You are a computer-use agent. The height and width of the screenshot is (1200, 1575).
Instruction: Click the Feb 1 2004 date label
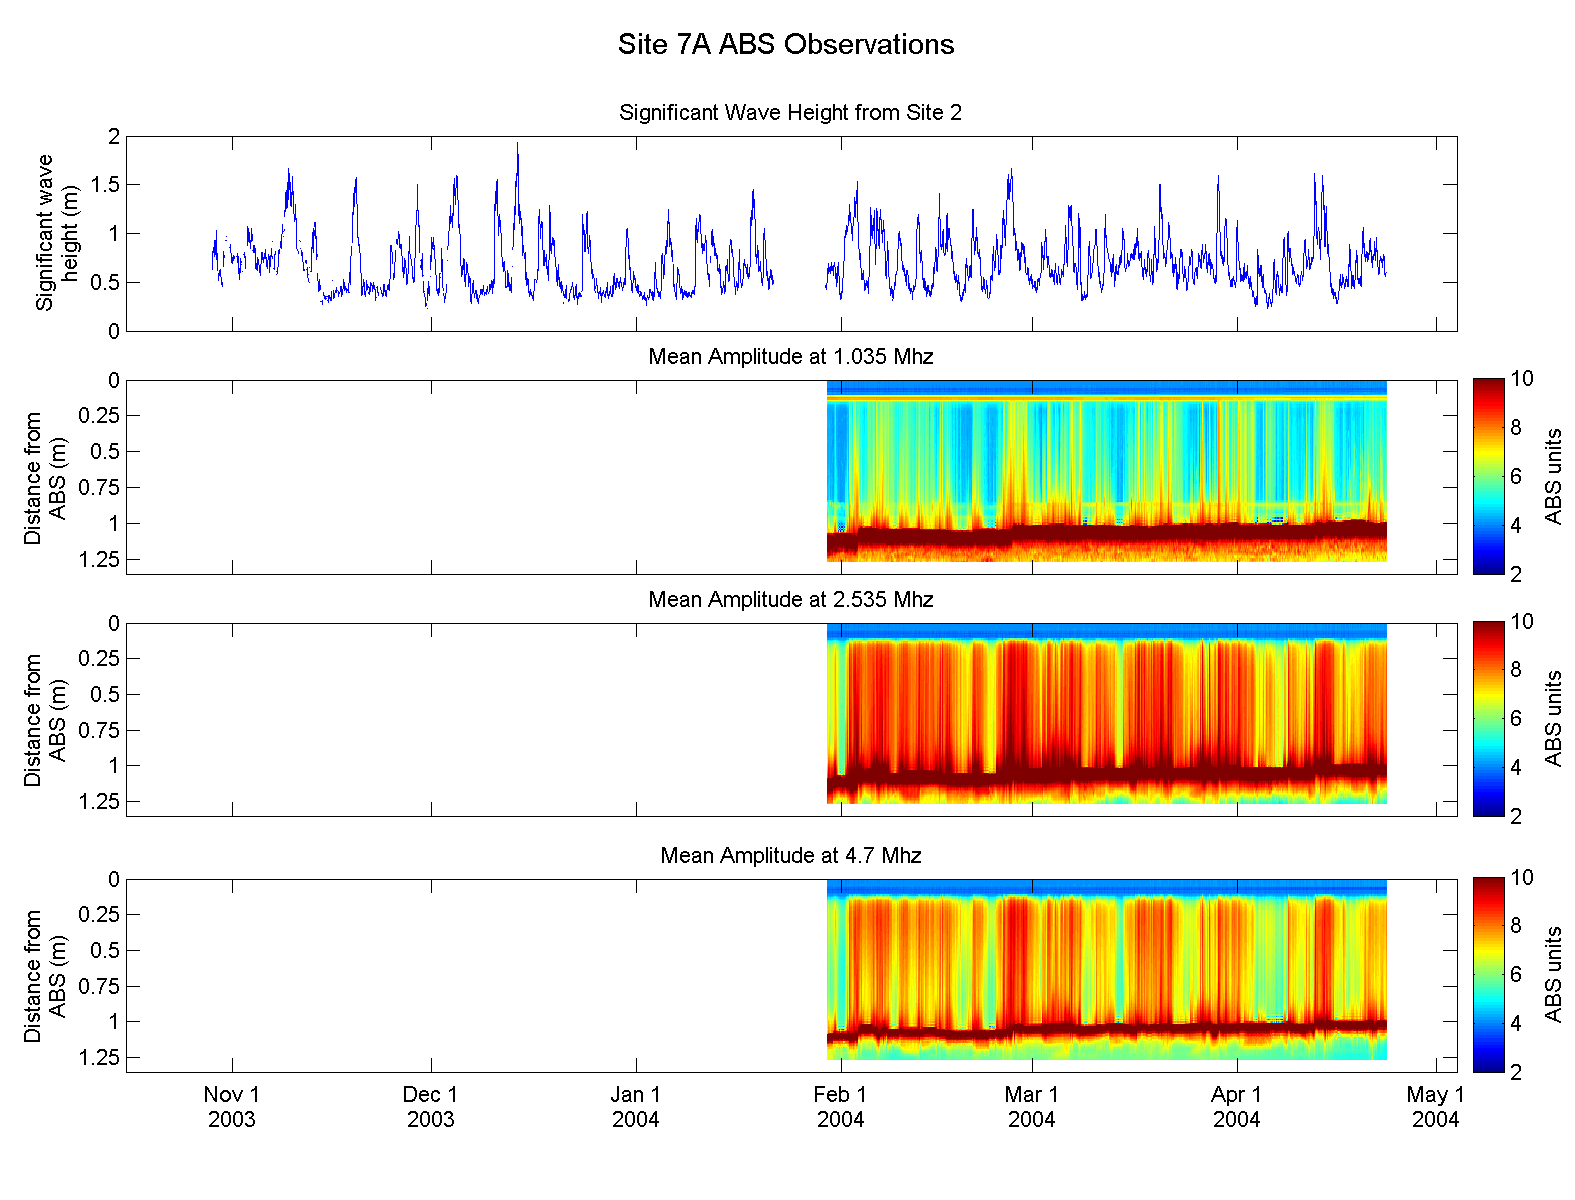click(840, 1107)
